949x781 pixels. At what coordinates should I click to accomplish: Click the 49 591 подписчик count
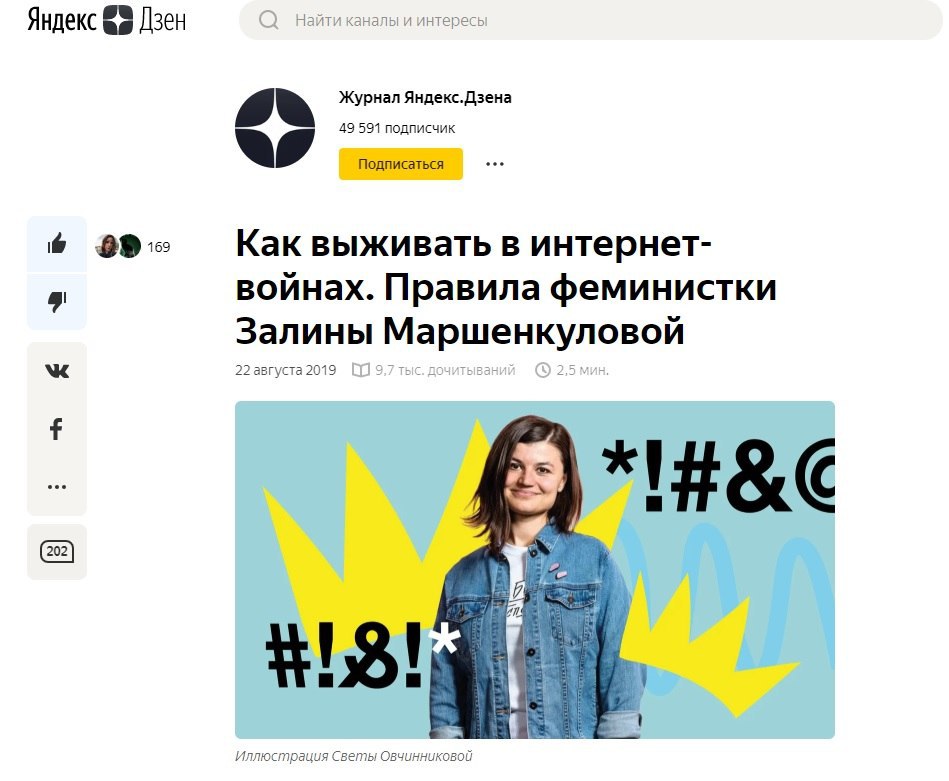tap(397, 128)
